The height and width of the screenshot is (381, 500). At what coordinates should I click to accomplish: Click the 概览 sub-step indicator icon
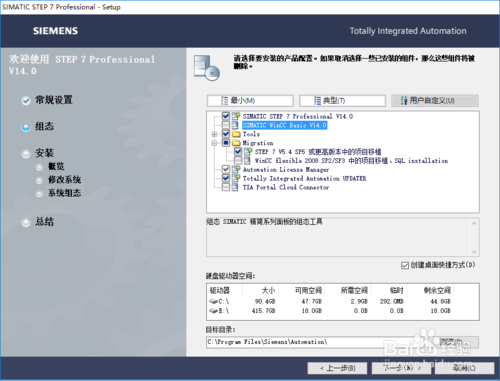click(x=39, y=167)
